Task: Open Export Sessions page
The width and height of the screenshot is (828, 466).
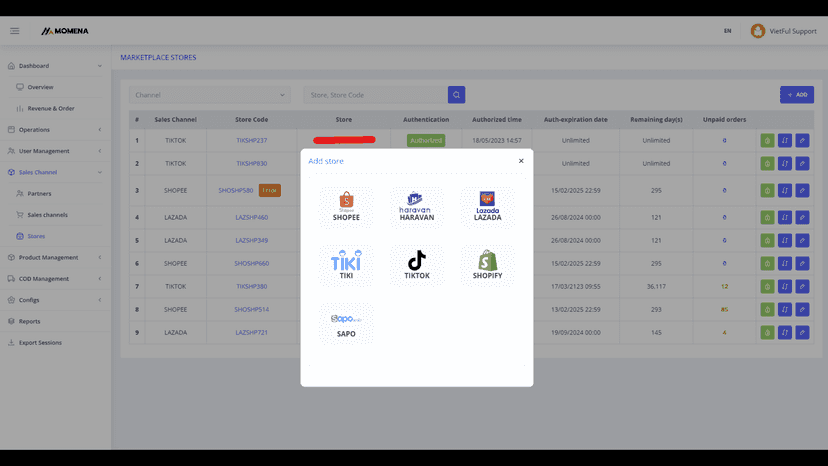Action: pyautogui.click(x=40, y=342)
